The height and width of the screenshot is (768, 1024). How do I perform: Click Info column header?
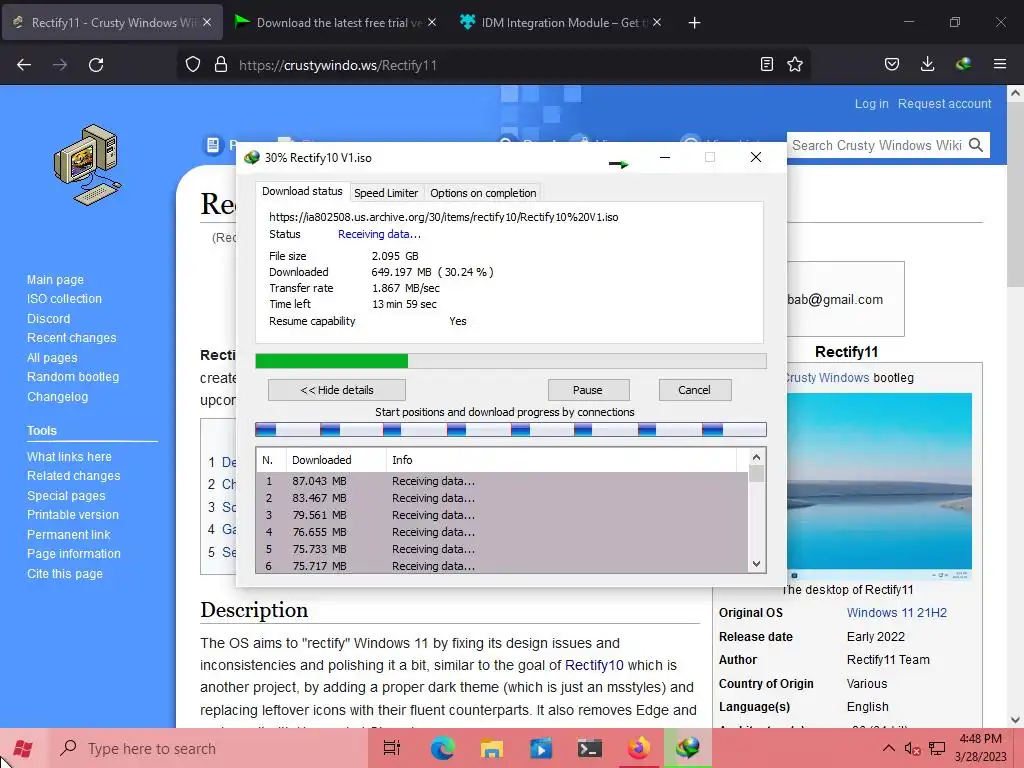tap(561, 460)
